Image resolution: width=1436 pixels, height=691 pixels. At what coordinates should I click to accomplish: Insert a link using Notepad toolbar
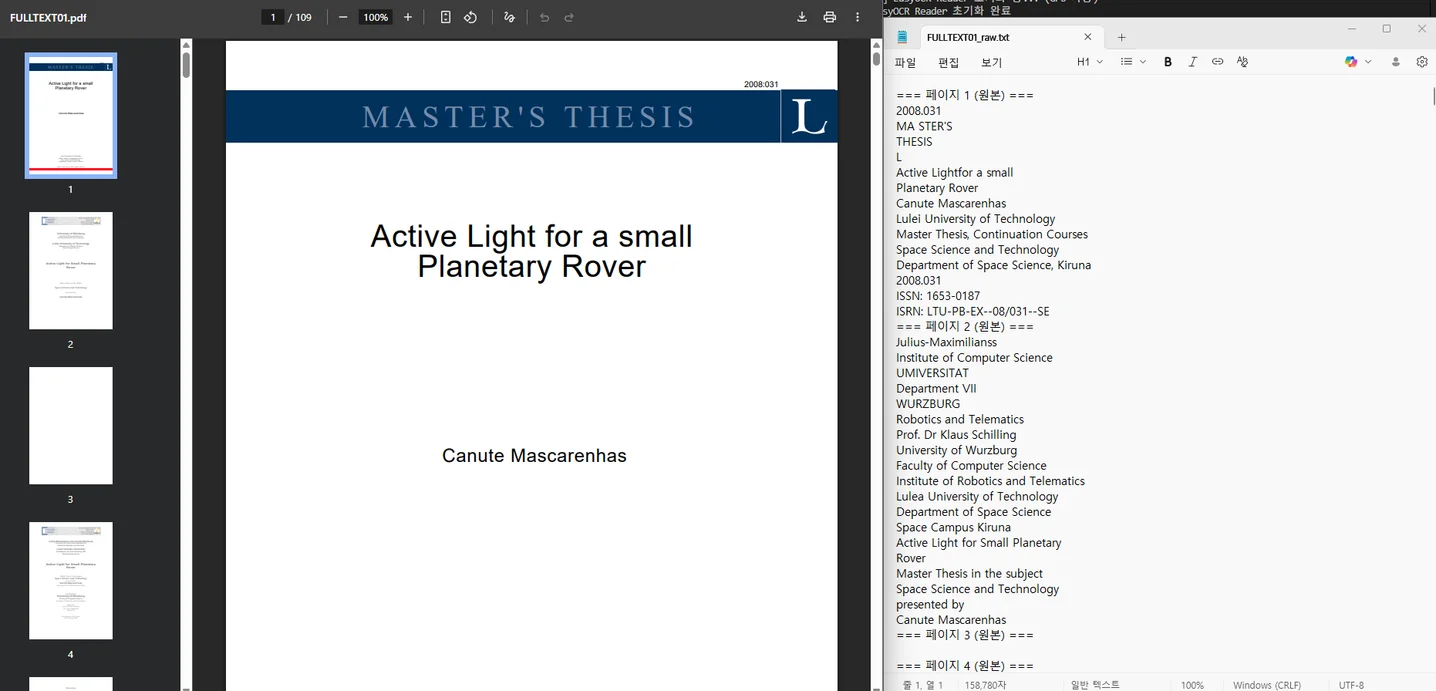point(1217,62)
